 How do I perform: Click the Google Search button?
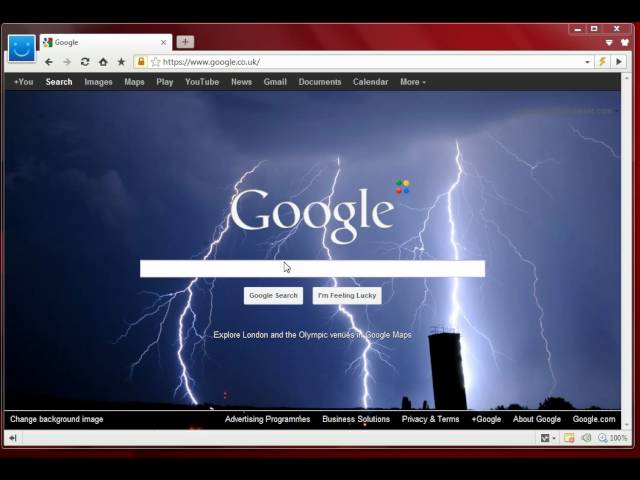click(x=273, y=296)
